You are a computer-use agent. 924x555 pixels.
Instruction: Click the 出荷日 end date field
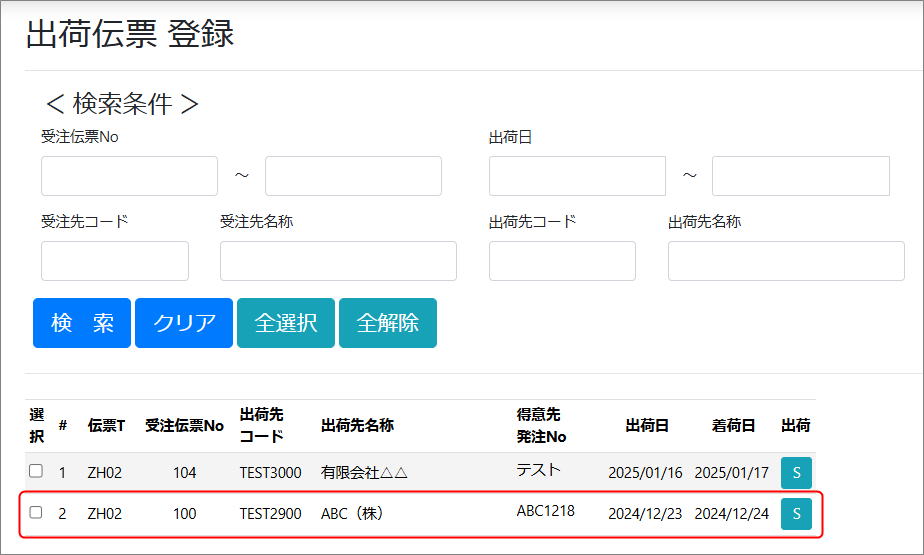(x=800, y=176)
